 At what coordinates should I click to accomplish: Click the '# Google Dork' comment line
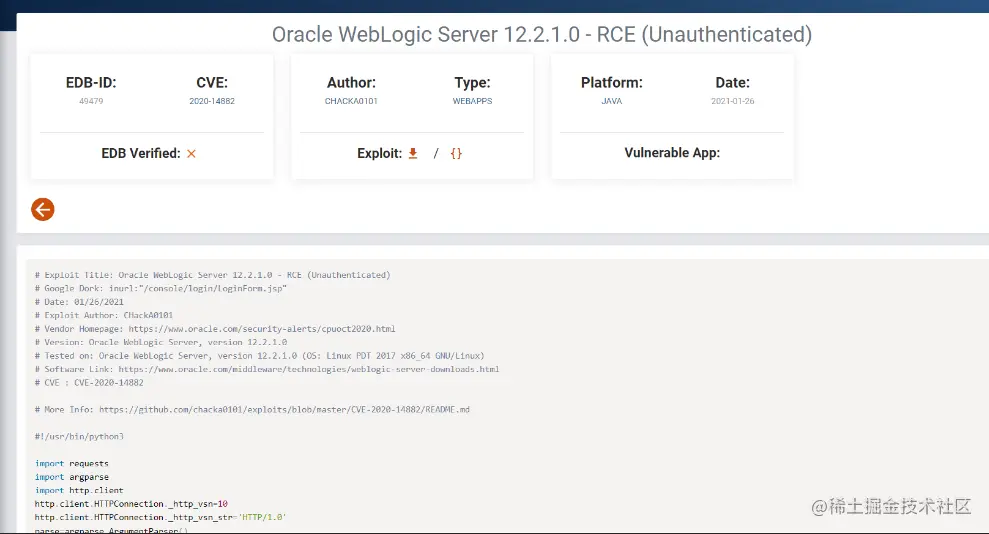161,288
